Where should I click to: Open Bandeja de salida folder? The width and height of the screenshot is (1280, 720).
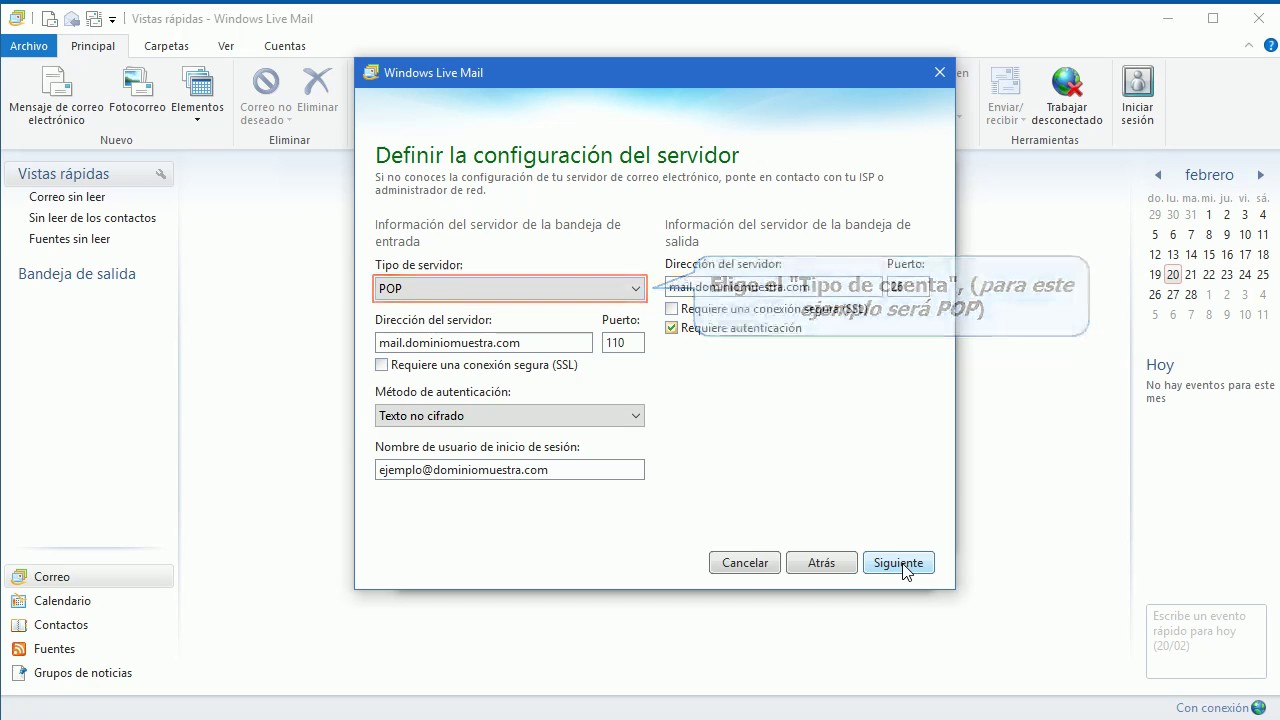coord(77,274)
